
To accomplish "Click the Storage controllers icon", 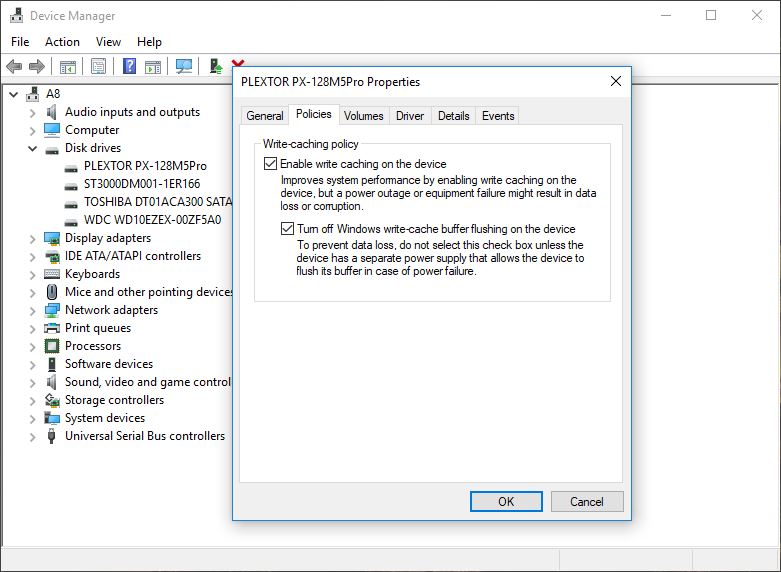I will (52, 400).
